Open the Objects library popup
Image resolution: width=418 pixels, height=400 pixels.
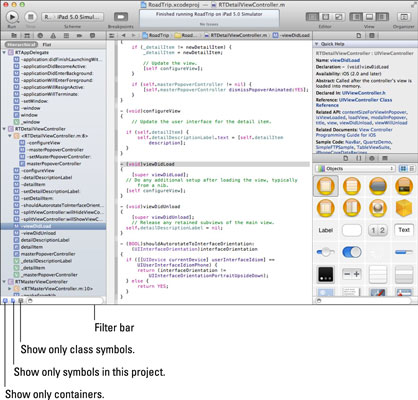pyautogui.click(x=355, y=169)
